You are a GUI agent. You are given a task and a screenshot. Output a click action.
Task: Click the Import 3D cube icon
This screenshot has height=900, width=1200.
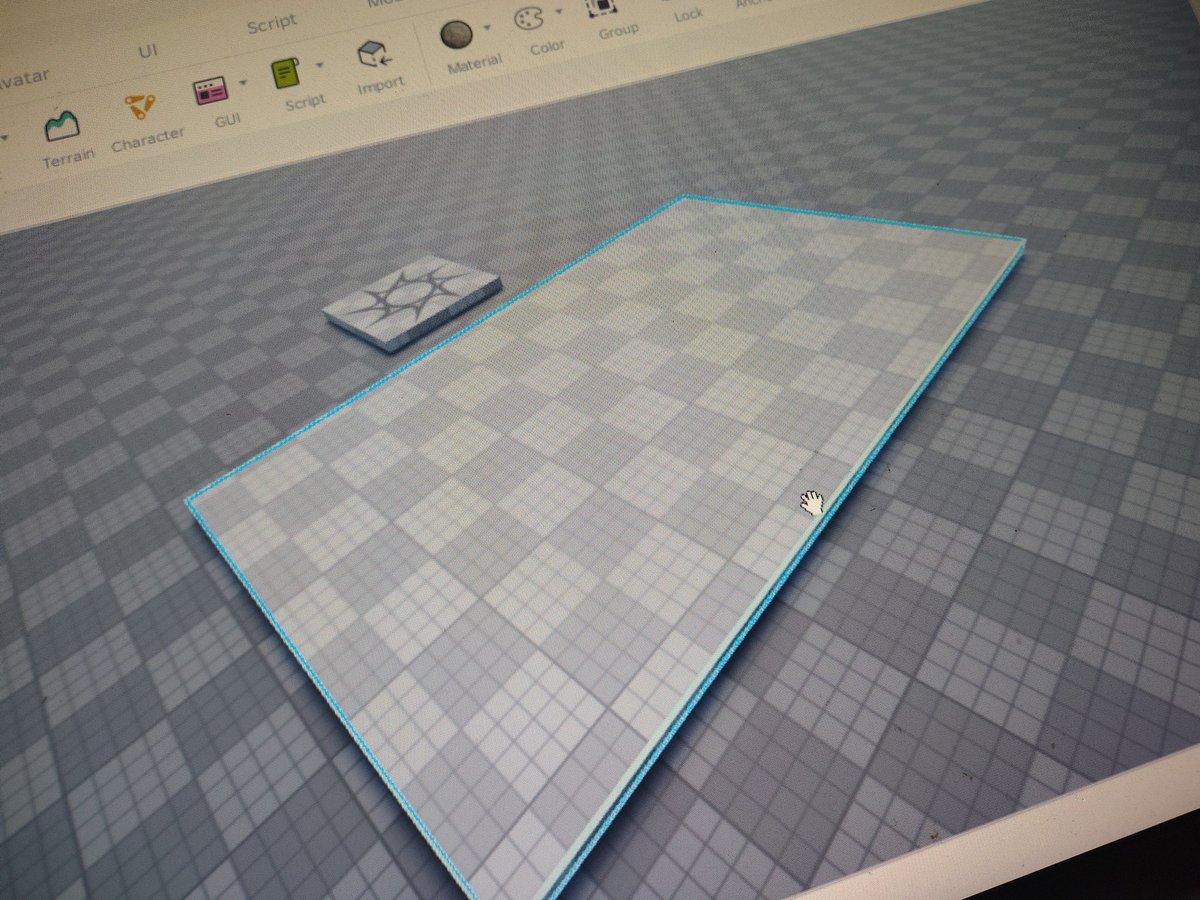(374, 56)
